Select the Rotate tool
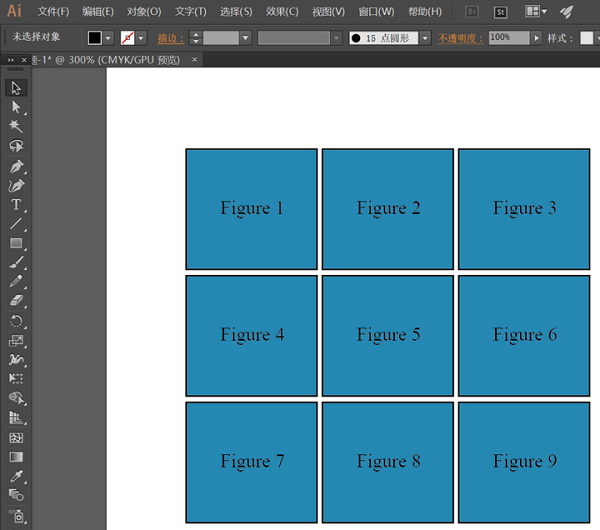The width and height of the screenshot is (600, 530). [16, 321]
